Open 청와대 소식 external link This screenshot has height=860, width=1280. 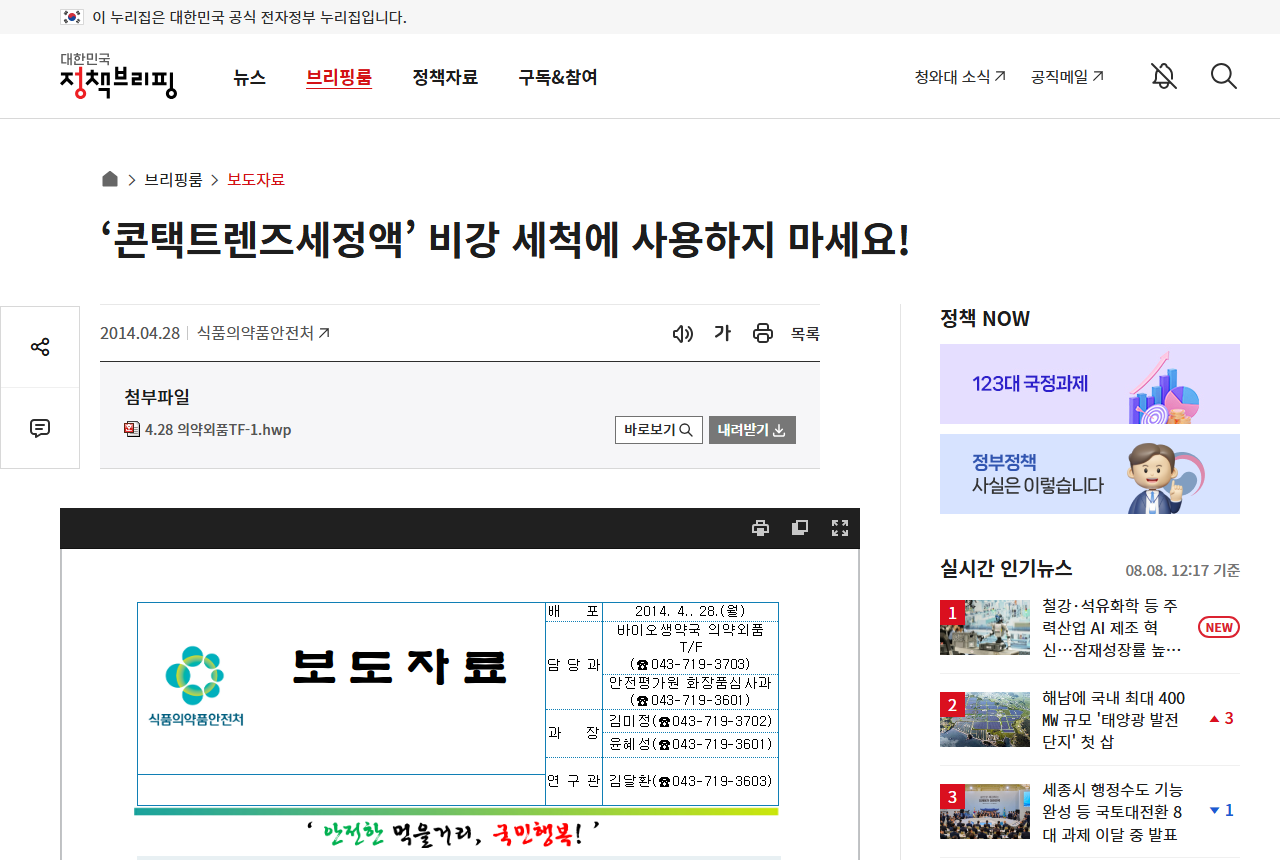[960, 76]
